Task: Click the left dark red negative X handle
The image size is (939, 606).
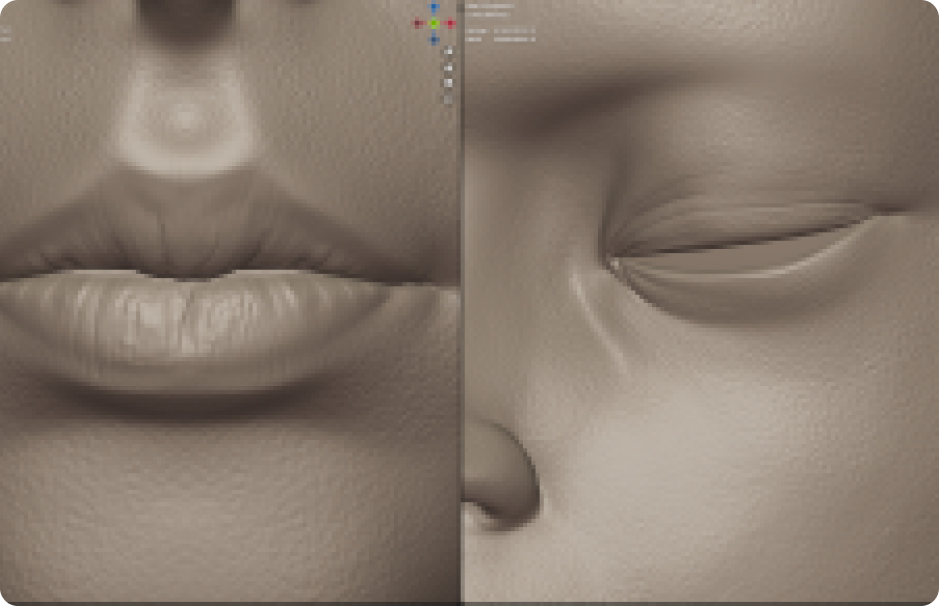Action: click(x=417, y=24)
